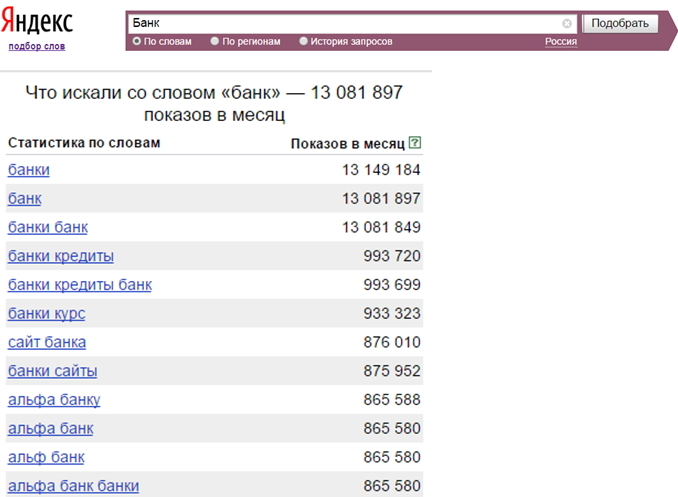Click the value 933 323

click(392, 314)
